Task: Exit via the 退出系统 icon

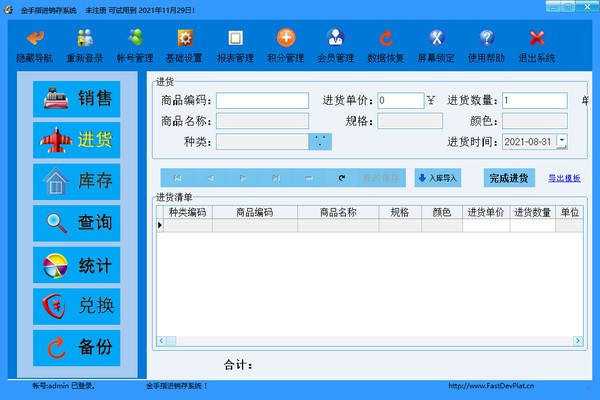Action: point(537,45)
